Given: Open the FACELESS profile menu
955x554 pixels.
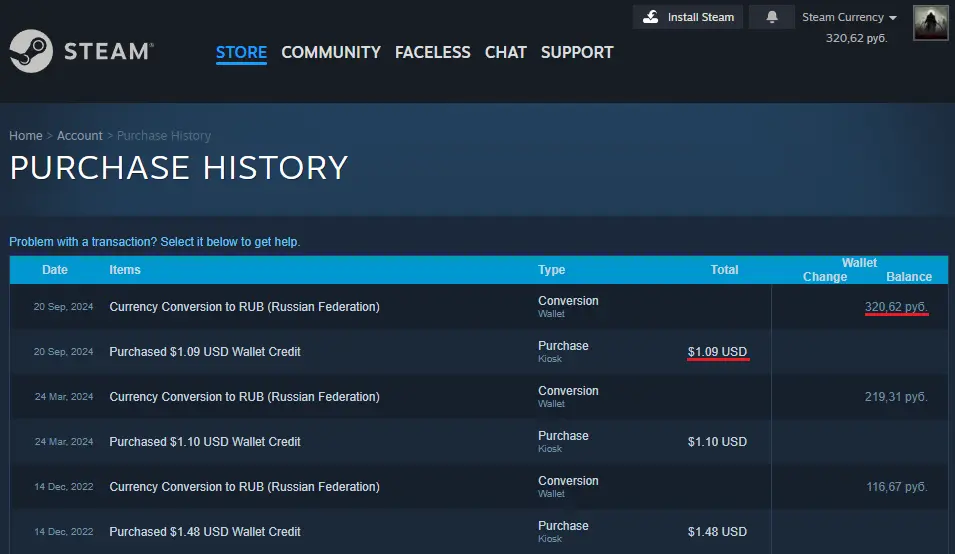Looking at the screenshot, I should point(432,52).
